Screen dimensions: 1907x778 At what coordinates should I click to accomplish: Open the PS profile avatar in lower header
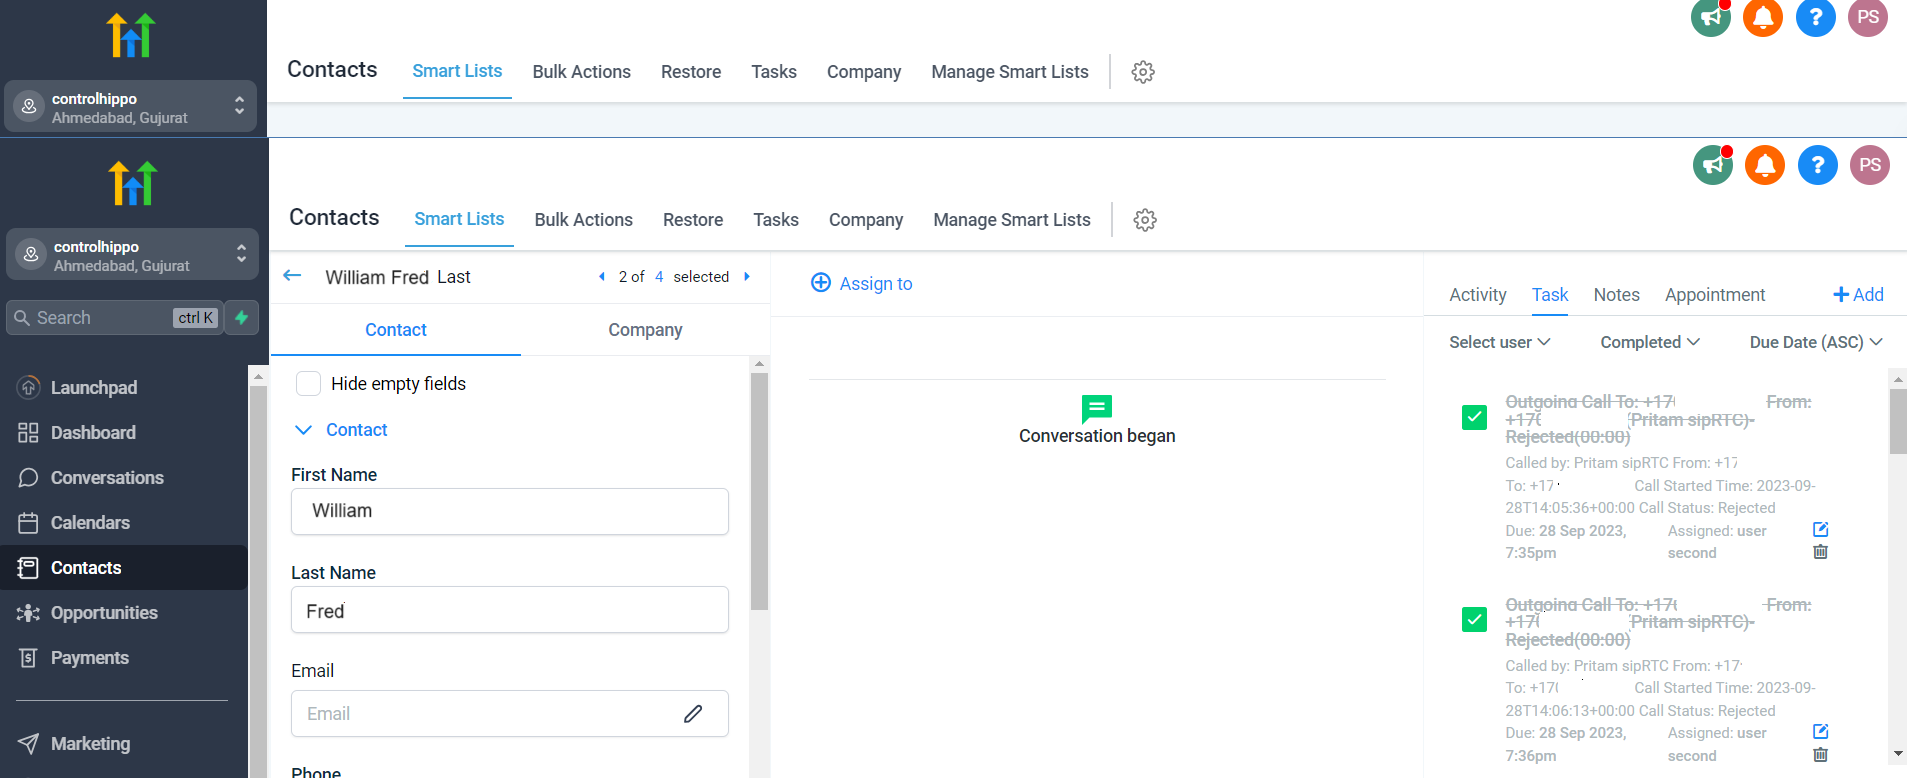coord(1870,165)
